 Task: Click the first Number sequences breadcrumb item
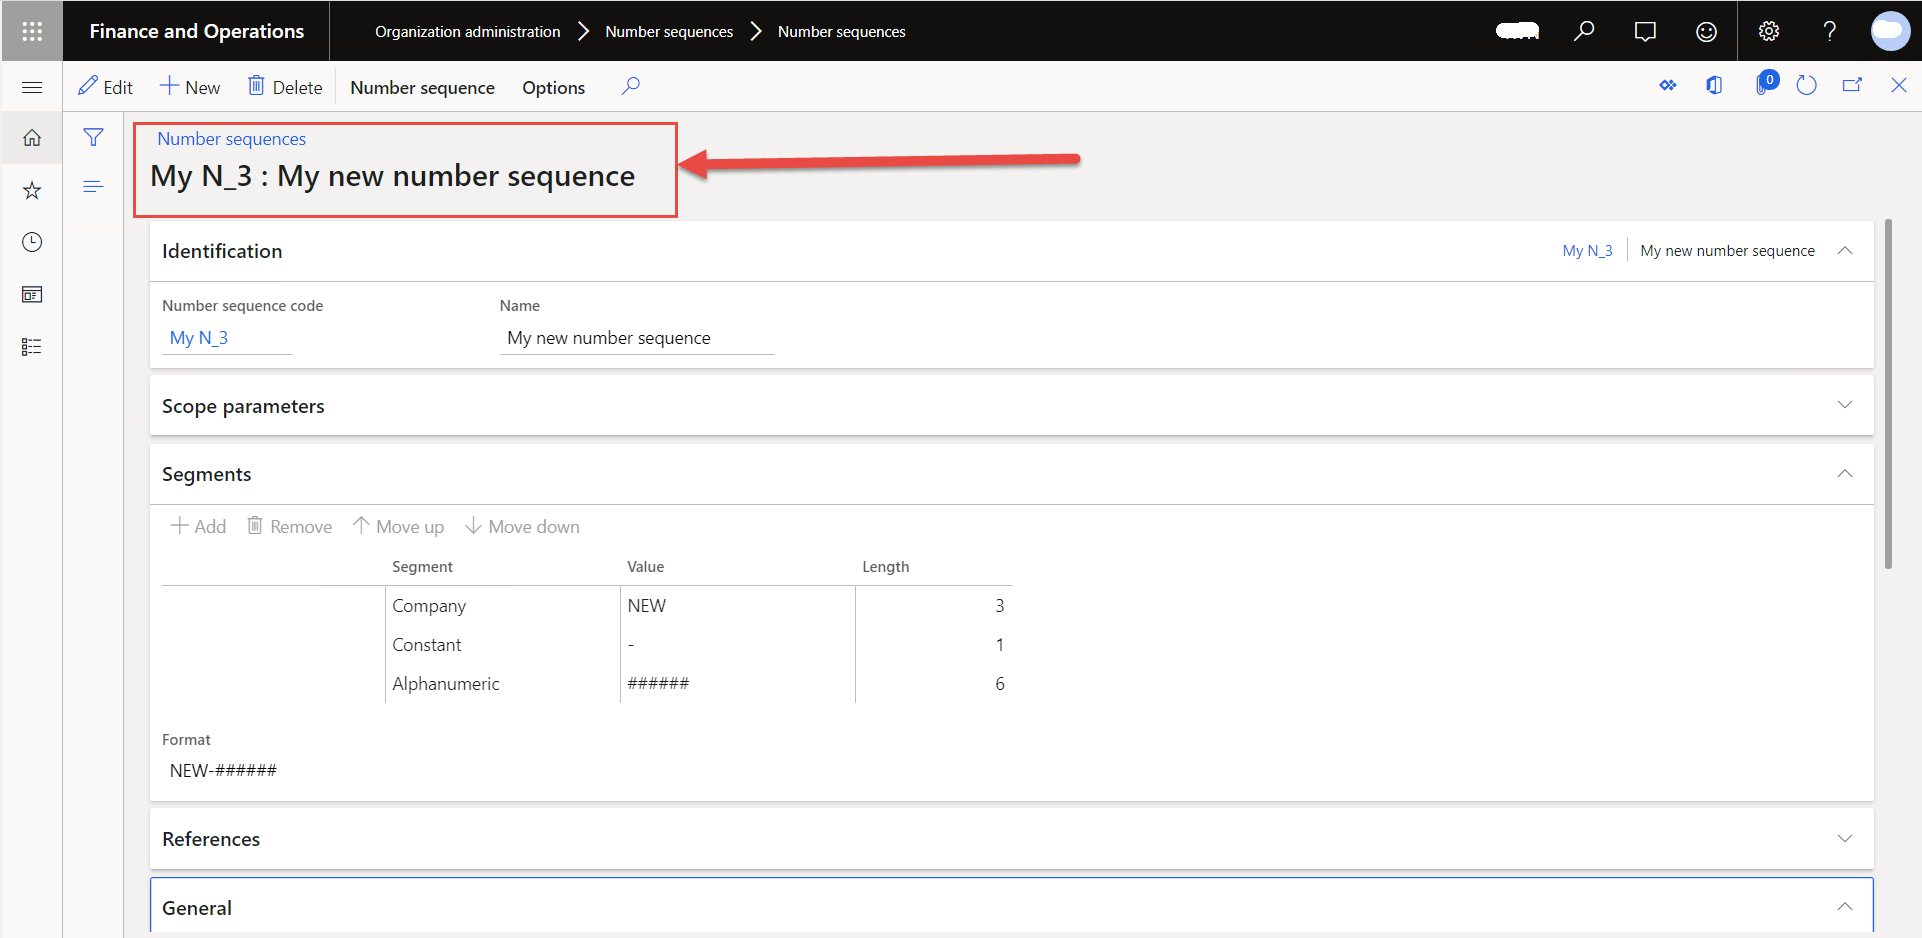pos(669,32)
